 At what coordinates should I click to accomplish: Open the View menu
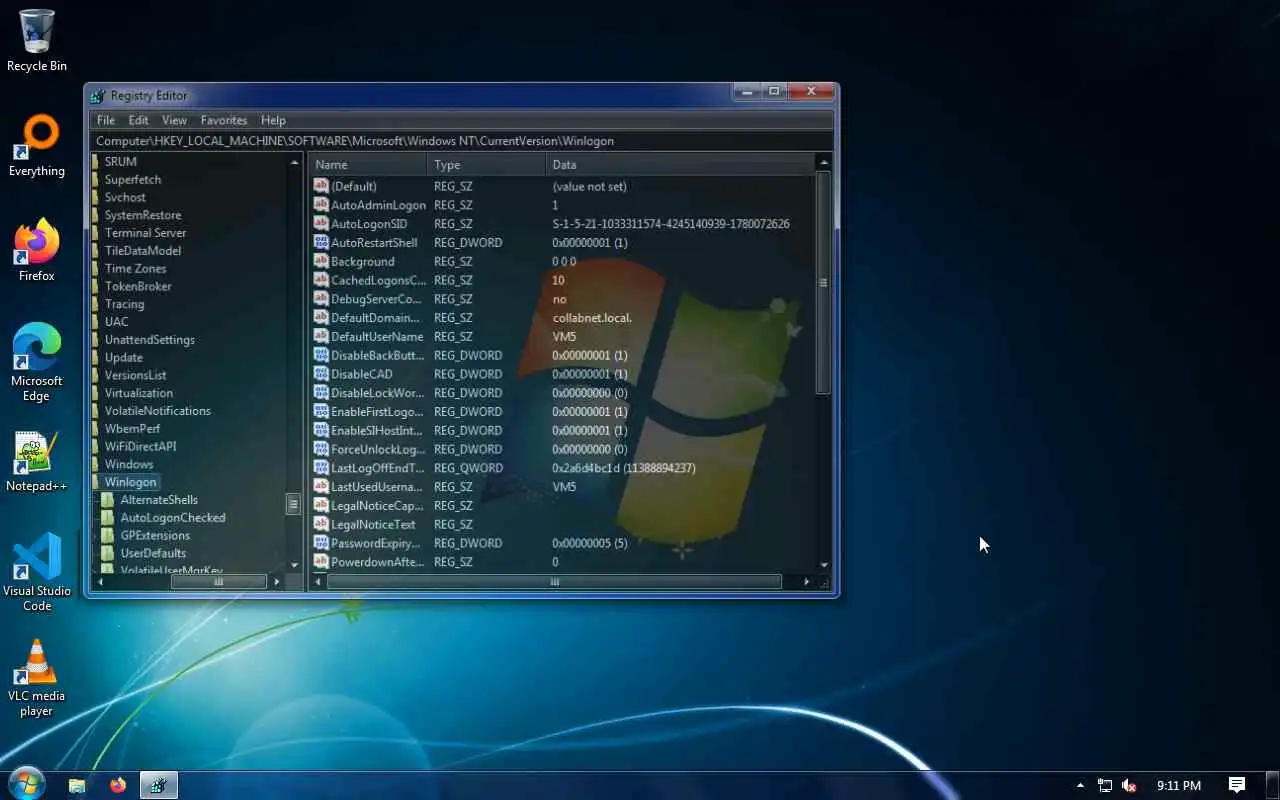174,120
